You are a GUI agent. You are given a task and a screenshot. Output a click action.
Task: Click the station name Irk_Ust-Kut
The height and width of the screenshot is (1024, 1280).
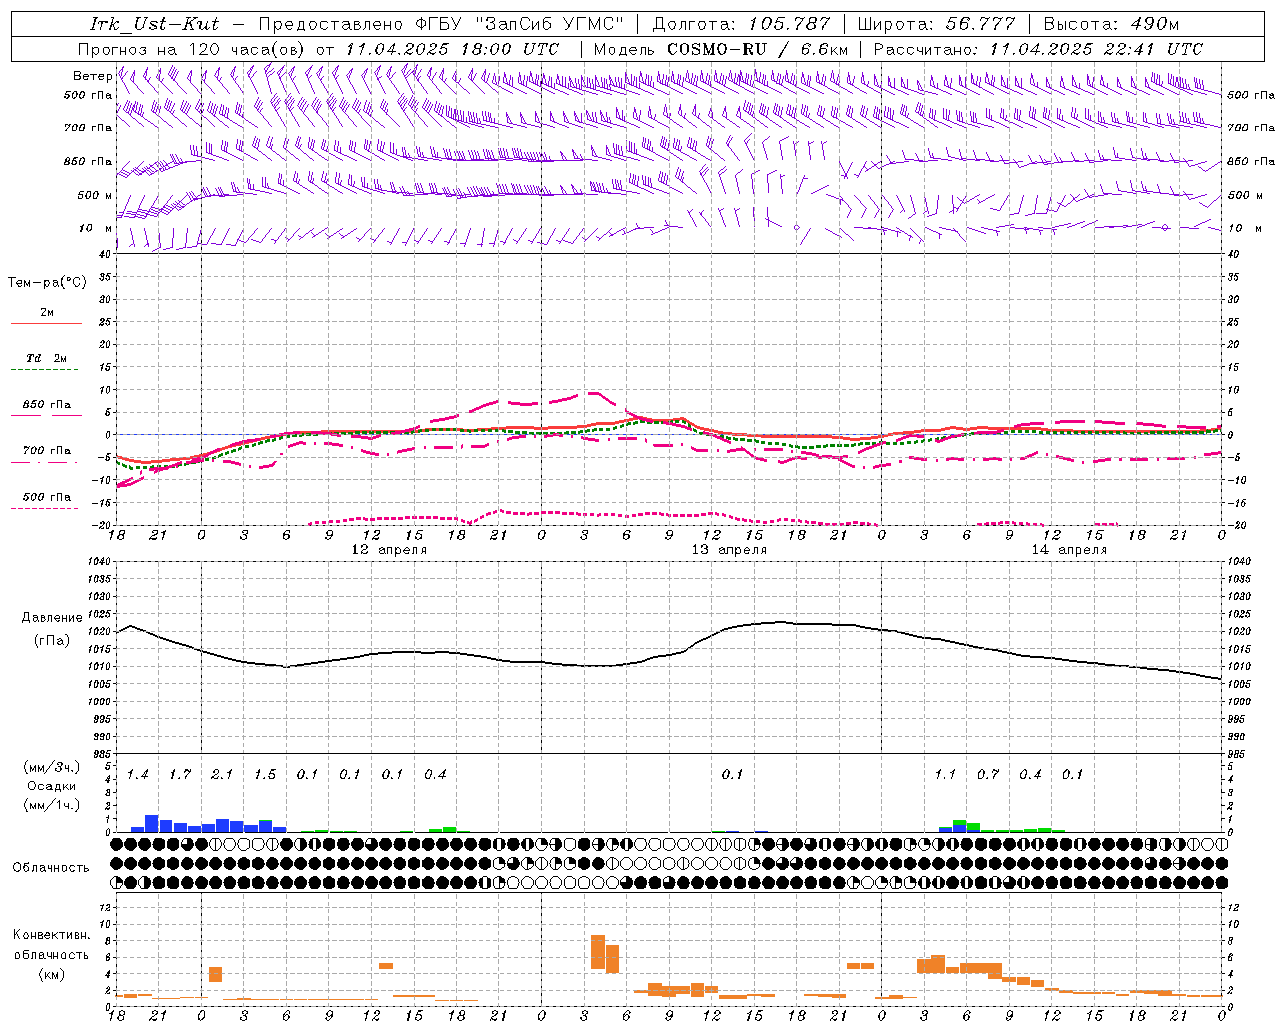154,24
